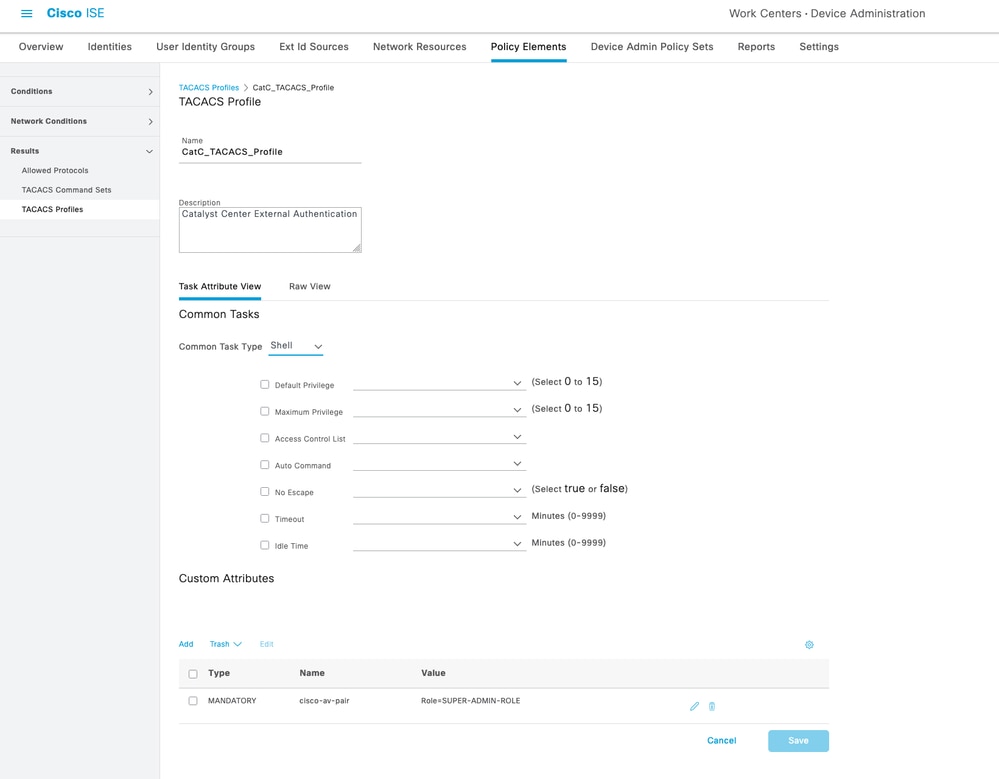Open the Settings tab
This screenshot has height=779, width=999.
(819, 46)
